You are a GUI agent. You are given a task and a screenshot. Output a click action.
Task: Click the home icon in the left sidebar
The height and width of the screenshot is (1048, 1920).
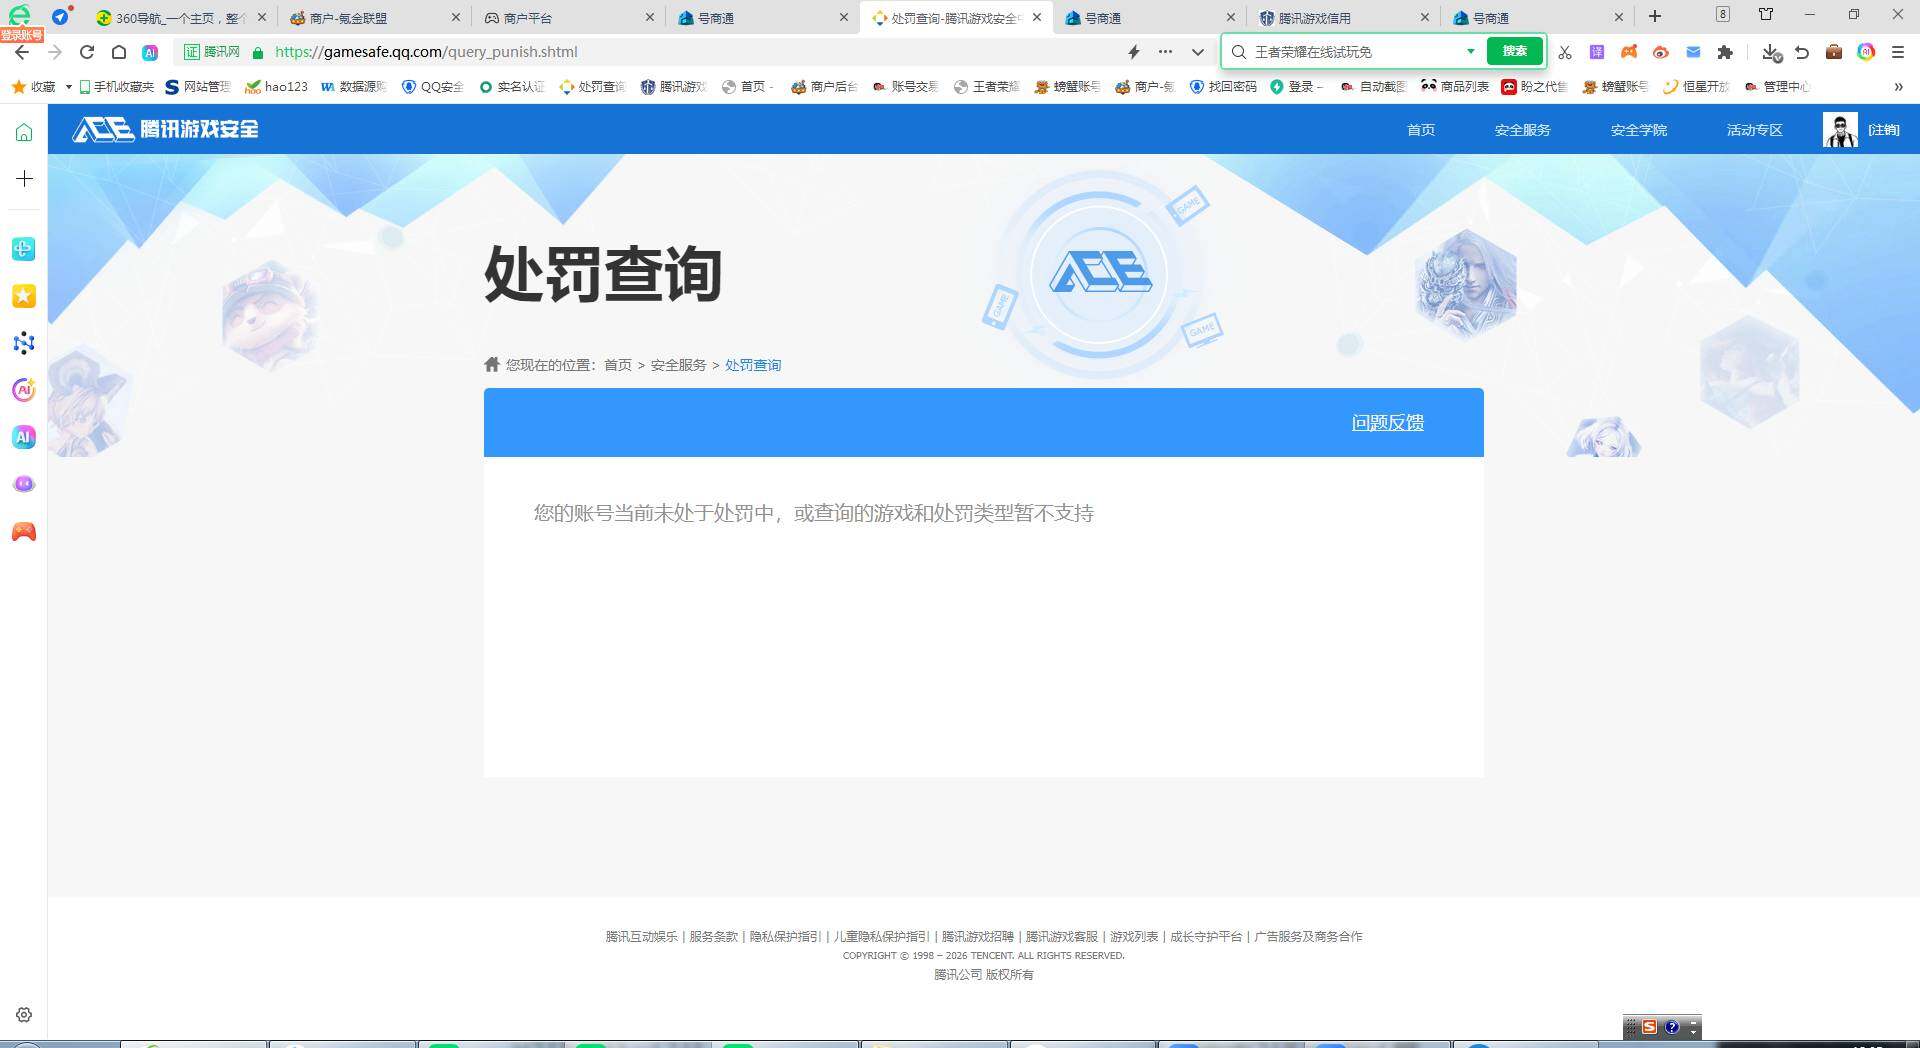coord(23,130)
